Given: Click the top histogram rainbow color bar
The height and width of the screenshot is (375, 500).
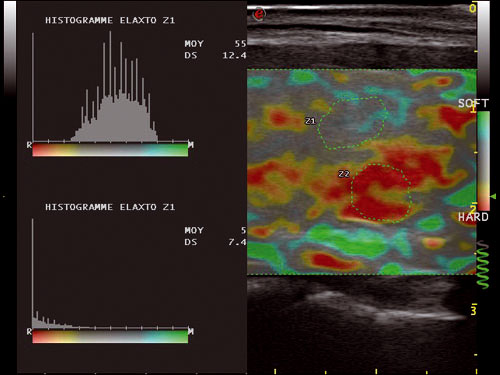Looking at the screenshot, I should coord(110,150).
